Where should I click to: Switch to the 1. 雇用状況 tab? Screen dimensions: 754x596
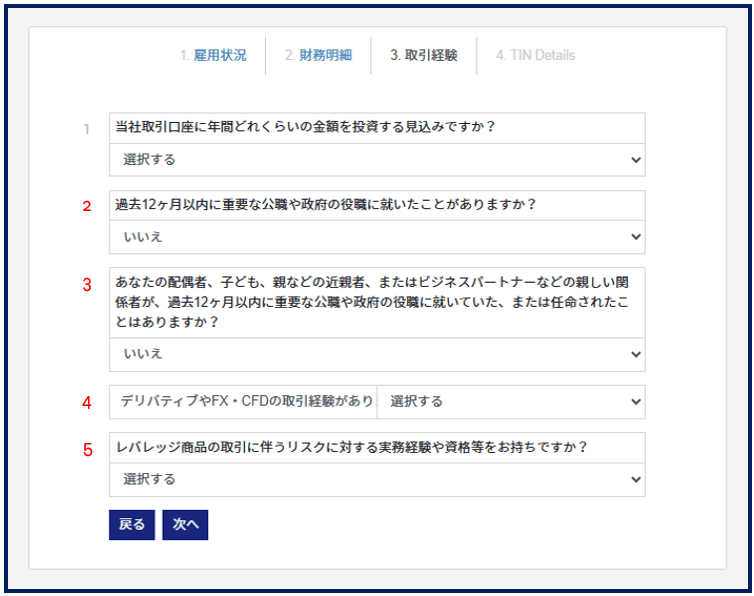[213, 55]
